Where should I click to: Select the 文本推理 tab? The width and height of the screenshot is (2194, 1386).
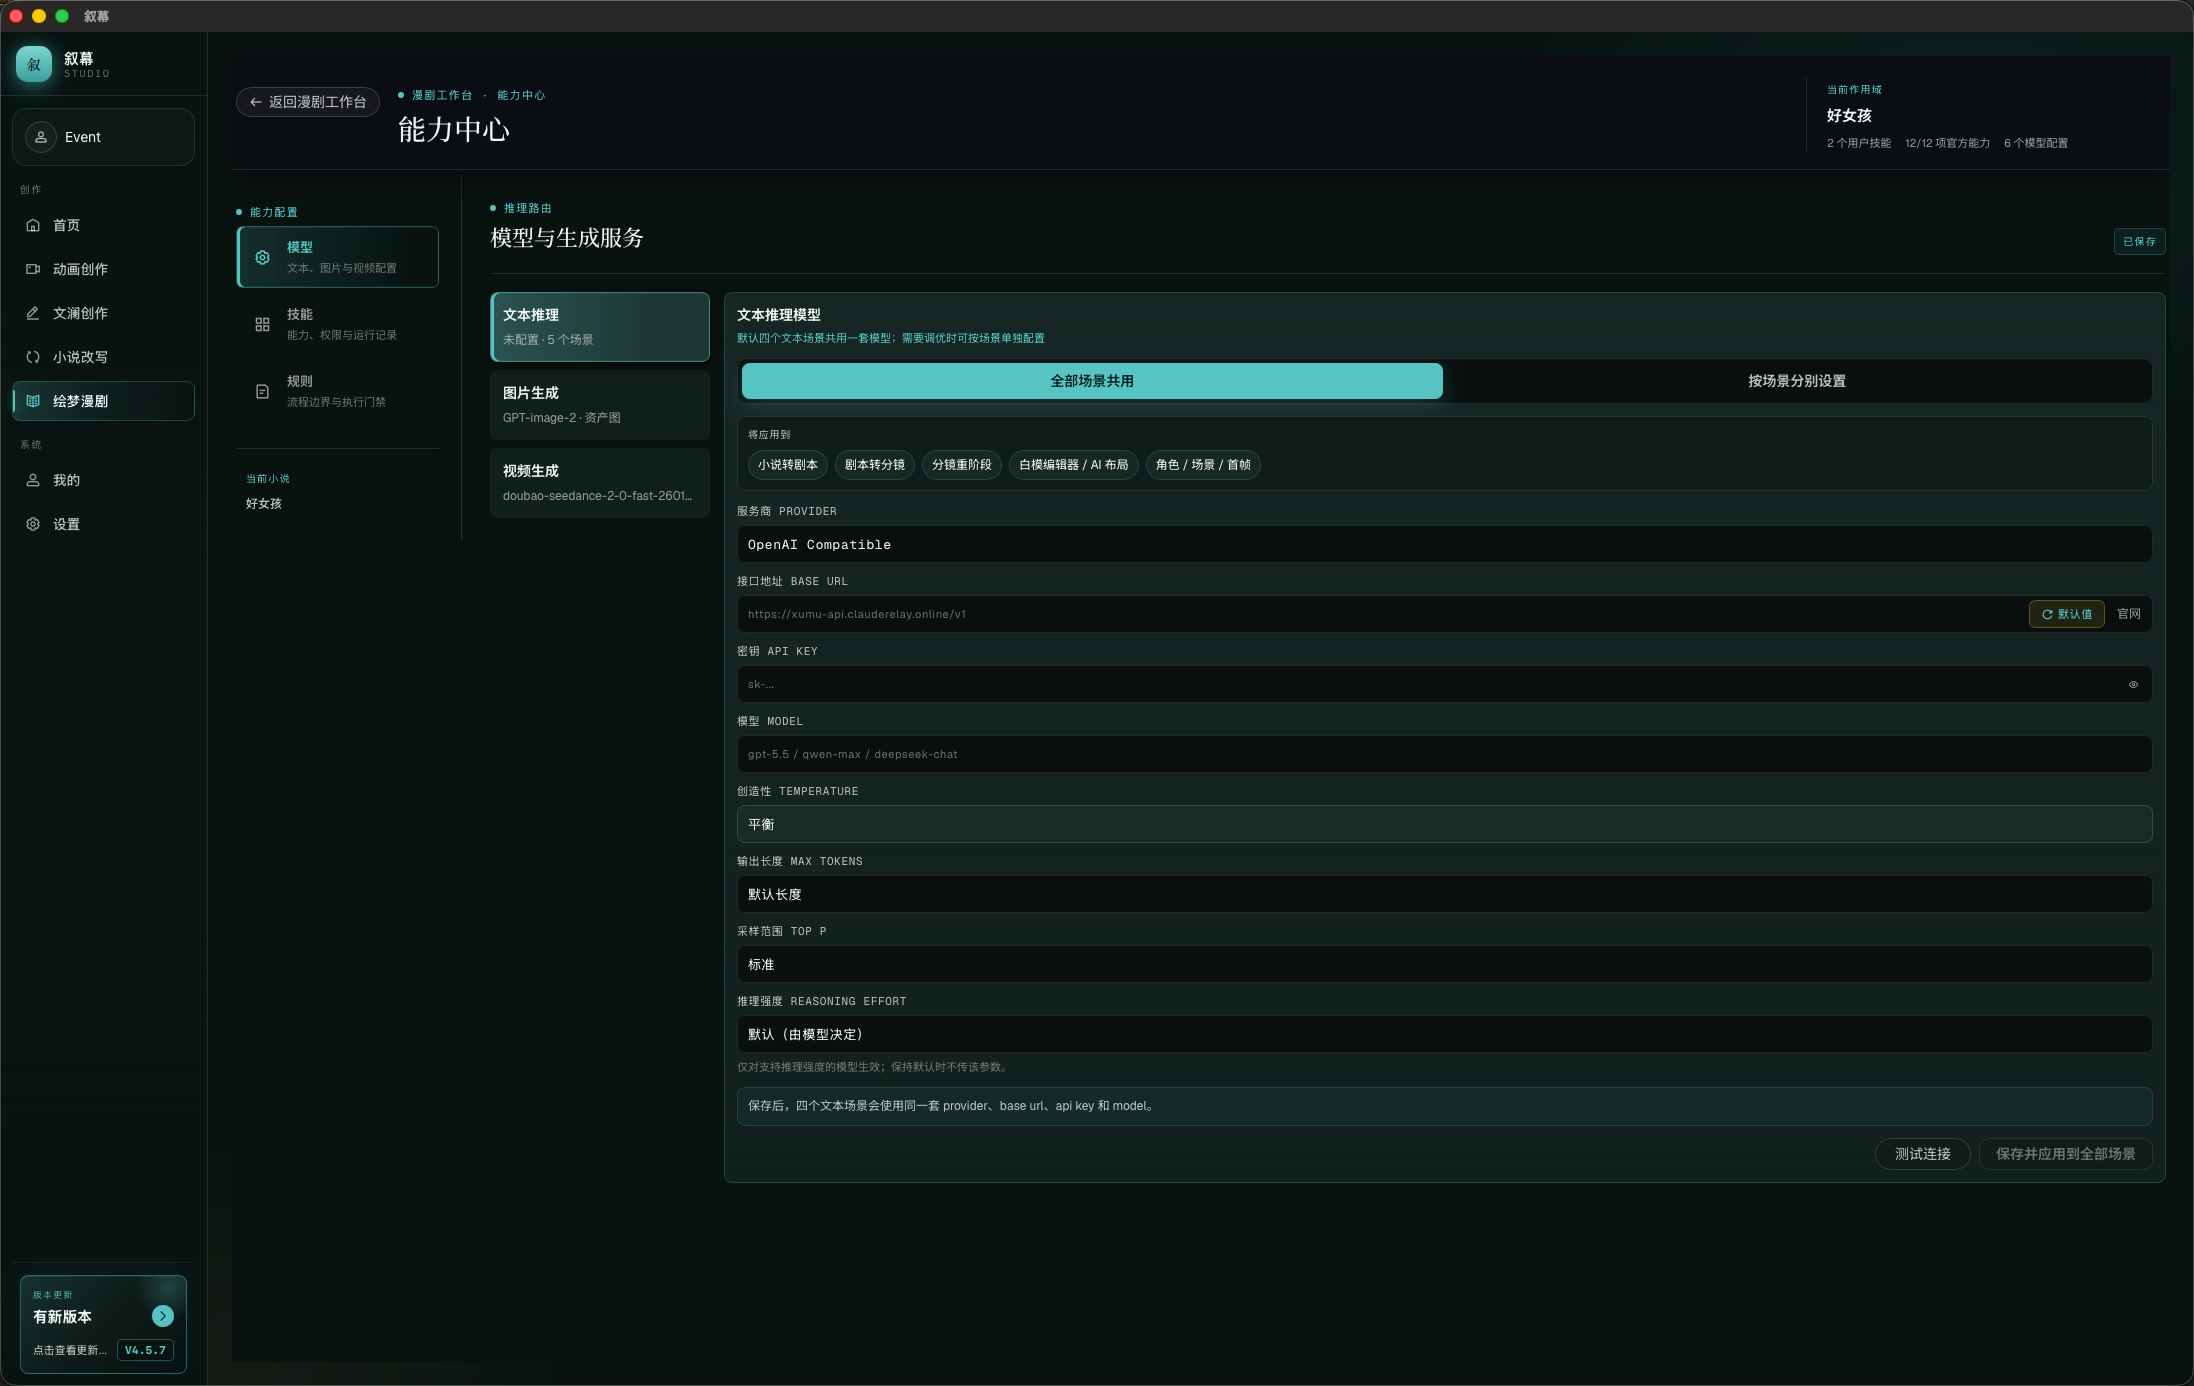click(x=600, y=327)
